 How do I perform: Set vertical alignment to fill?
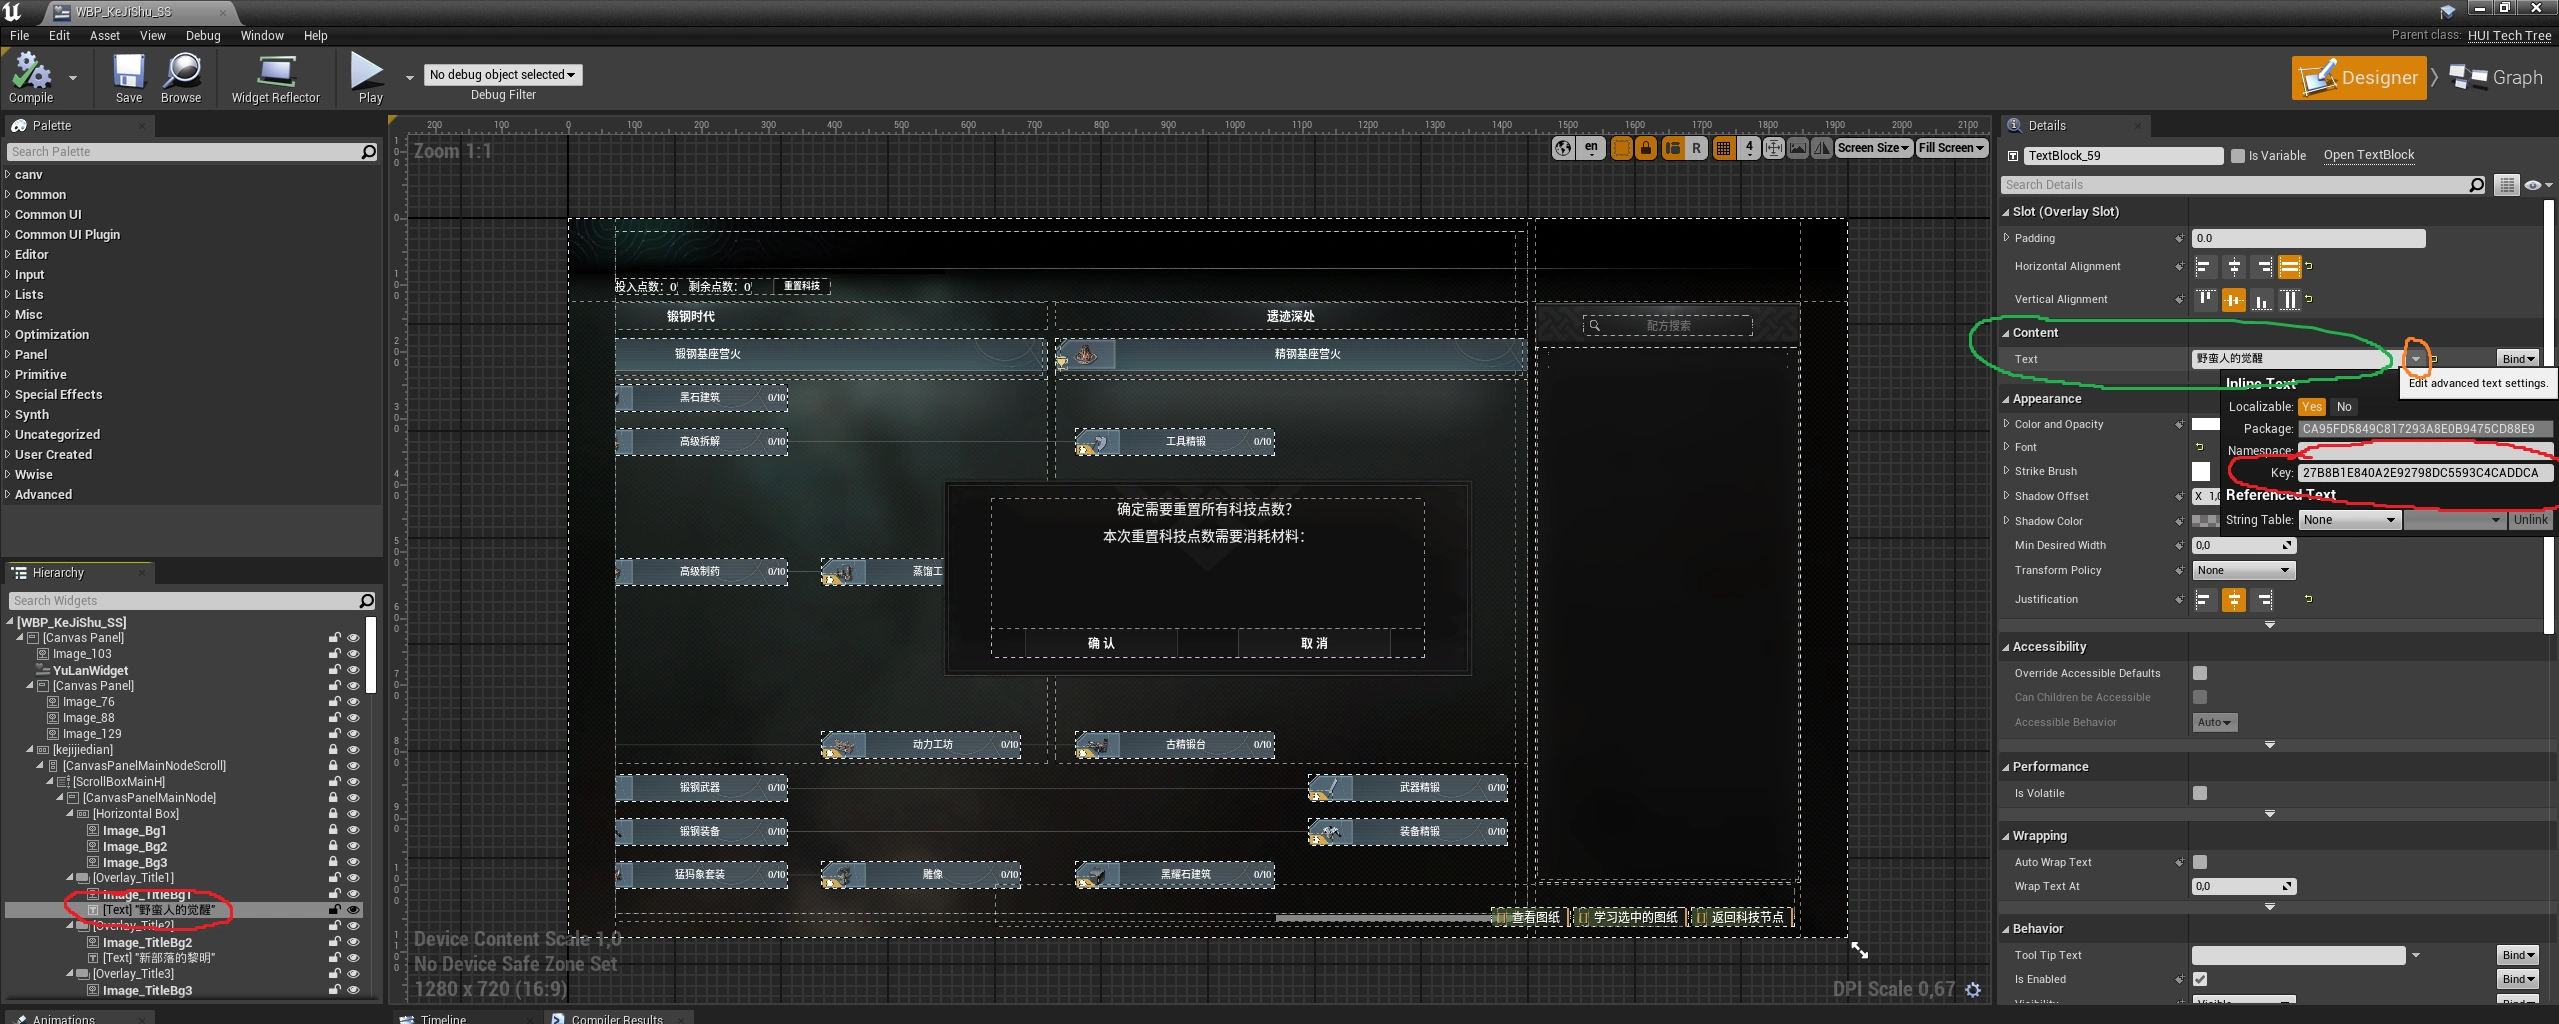(x=2289, y=299)
